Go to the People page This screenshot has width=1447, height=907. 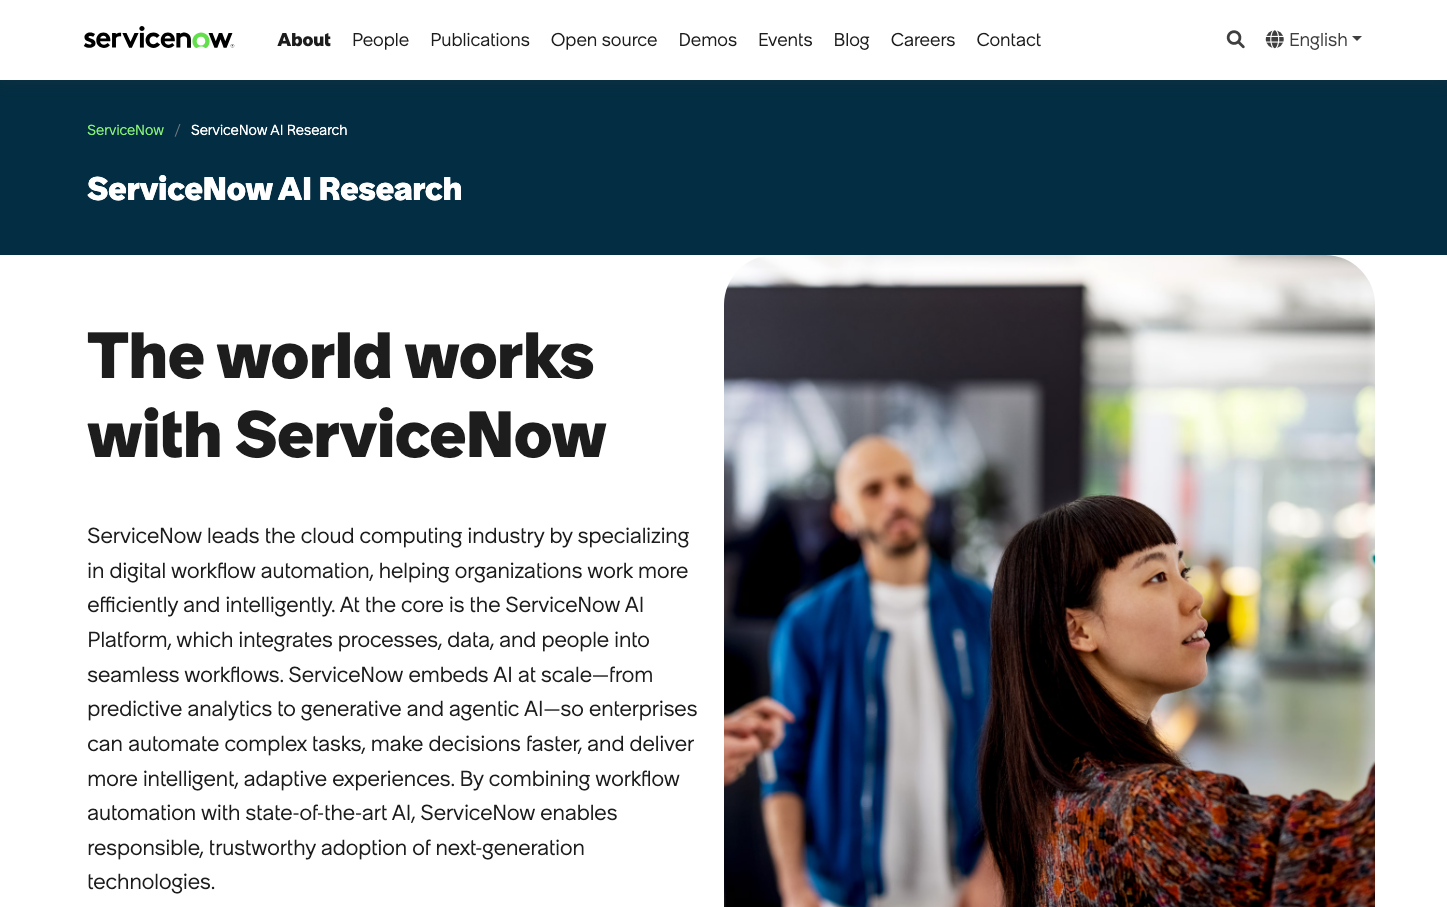[x=380, y=39]
